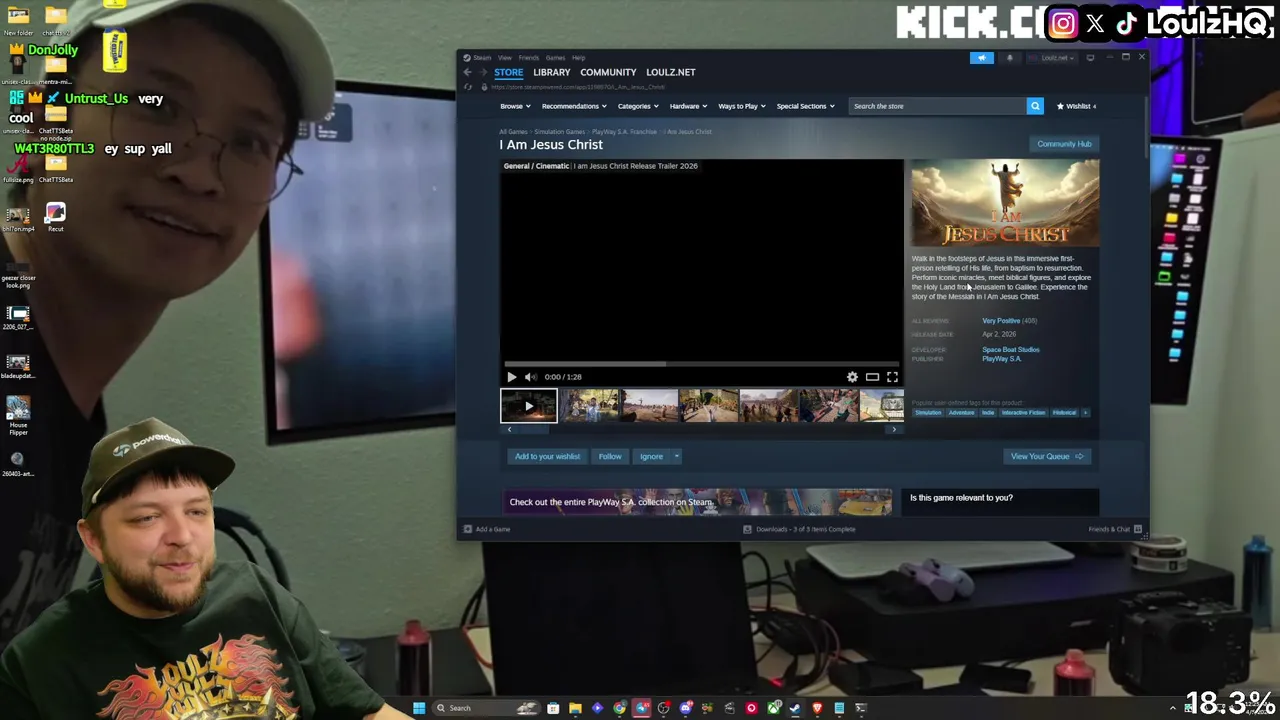Viewport: 1280px width, 720px height.
Task: Go back with Steam's back arrow
Action: click(x=467, y=72)
